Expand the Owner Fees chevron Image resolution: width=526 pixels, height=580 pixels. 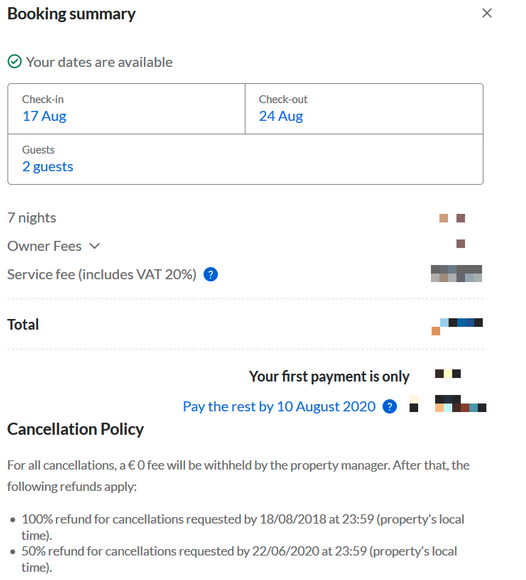tap(95, 246)
